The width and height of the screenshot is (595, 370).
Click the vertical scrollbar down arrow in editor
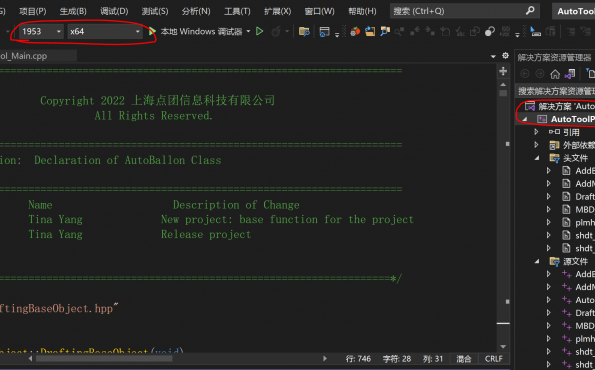coord(503,346)
